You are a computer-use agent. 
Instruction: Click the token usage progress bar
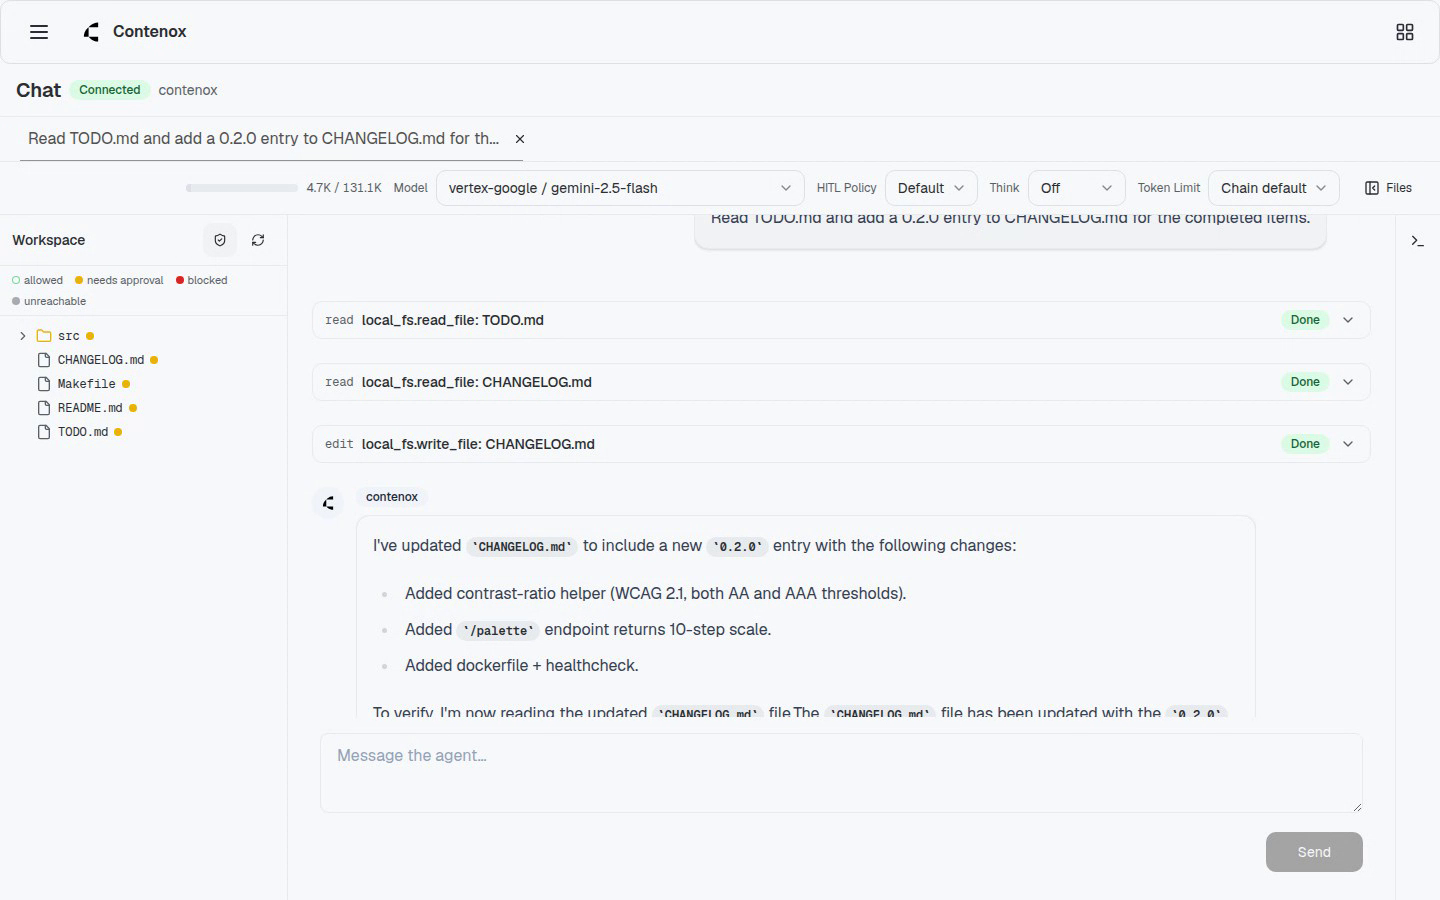point(242,188)
